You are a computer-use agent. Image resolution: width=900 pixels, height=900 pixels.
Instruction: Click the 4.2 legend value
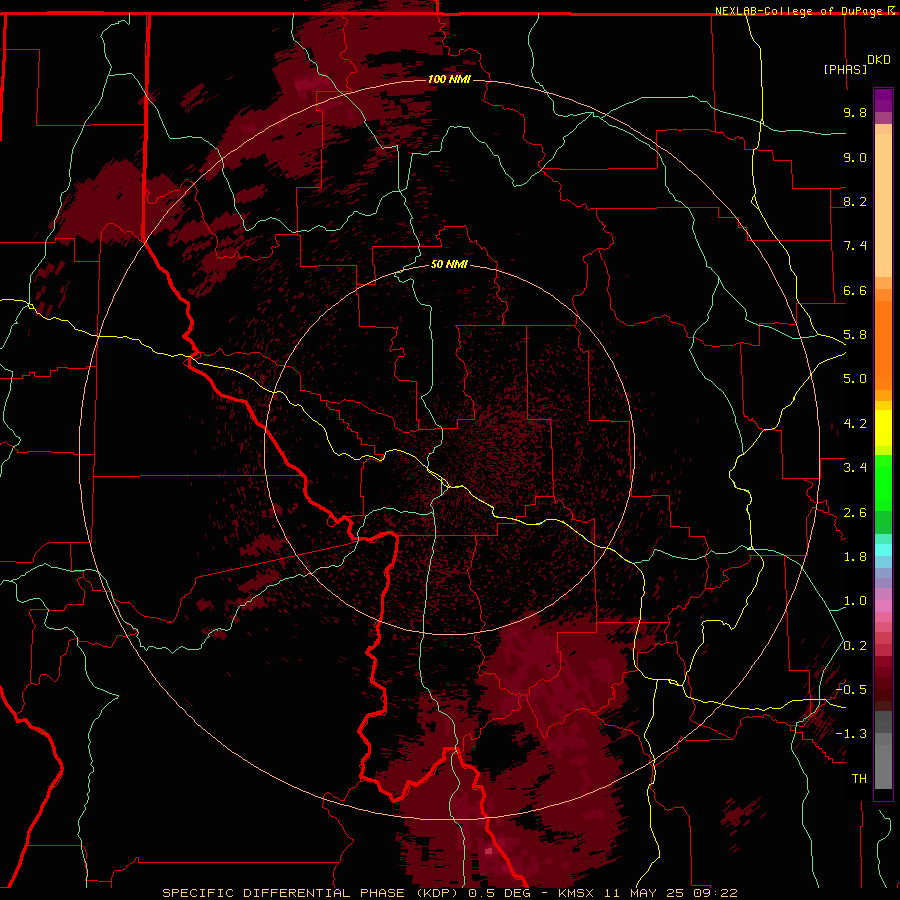855,424
